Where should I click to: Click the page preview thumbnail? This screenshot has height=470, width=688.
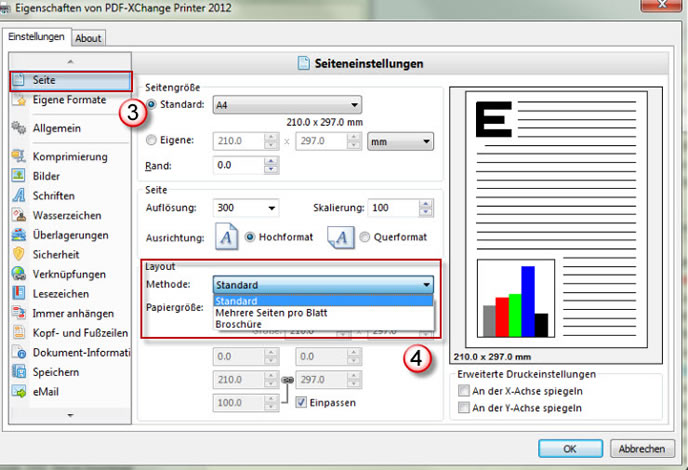point(556,219)
